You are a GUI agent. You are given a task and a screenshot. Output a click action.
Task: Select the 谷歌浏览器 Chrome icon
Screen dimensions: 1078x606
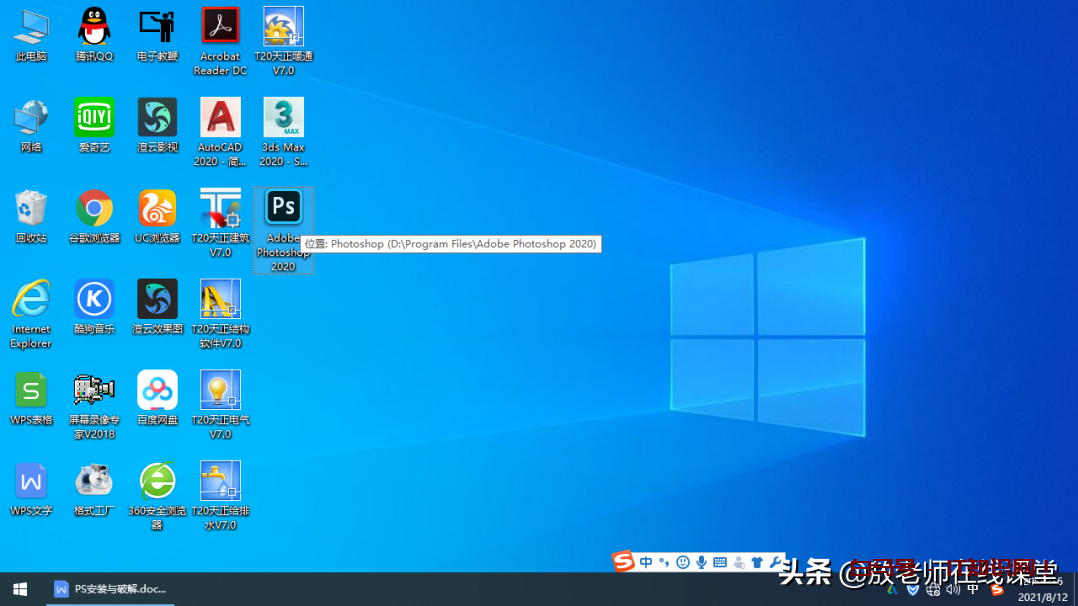94,209
